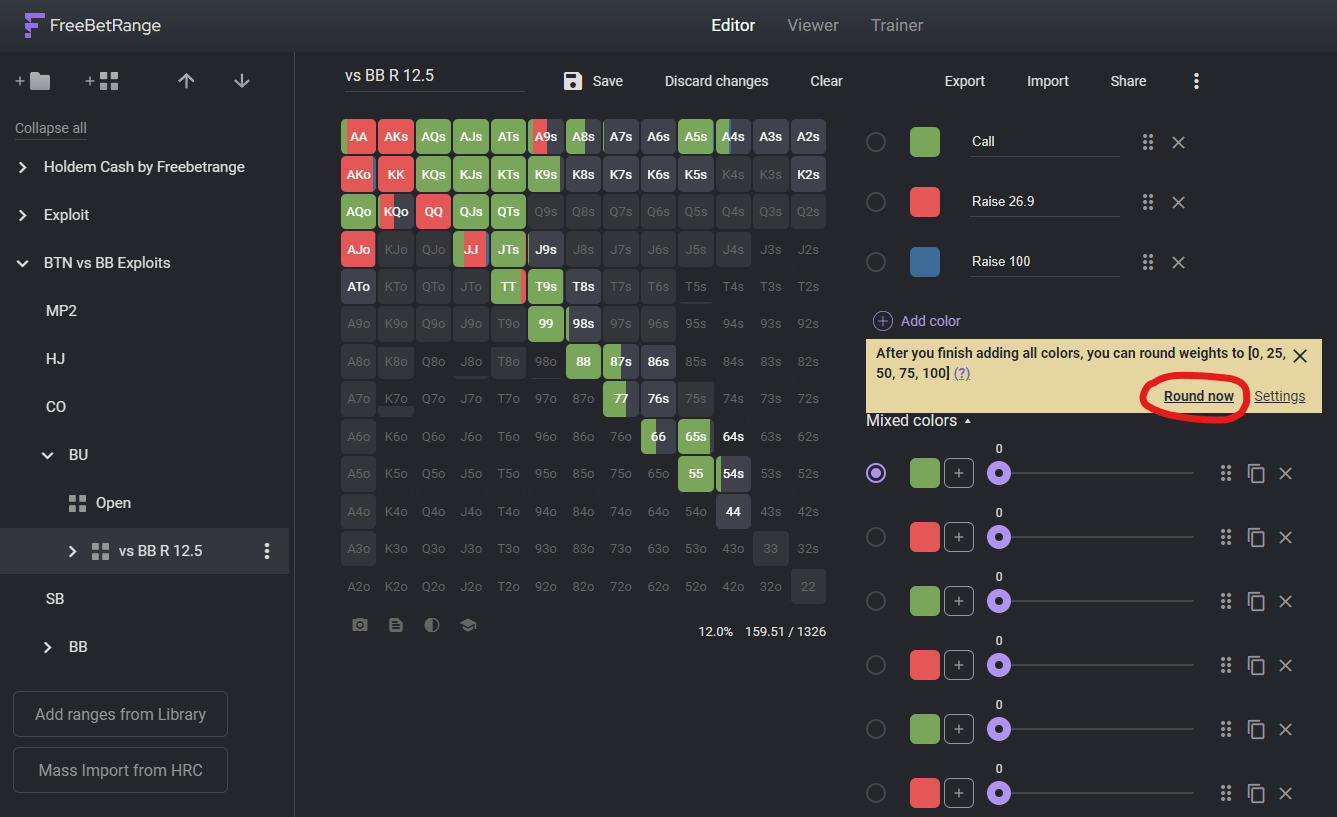Image resolution: width=1337 pixels, height=817 pixels.
Task: Click the add new folder icon
Action: 33,81
